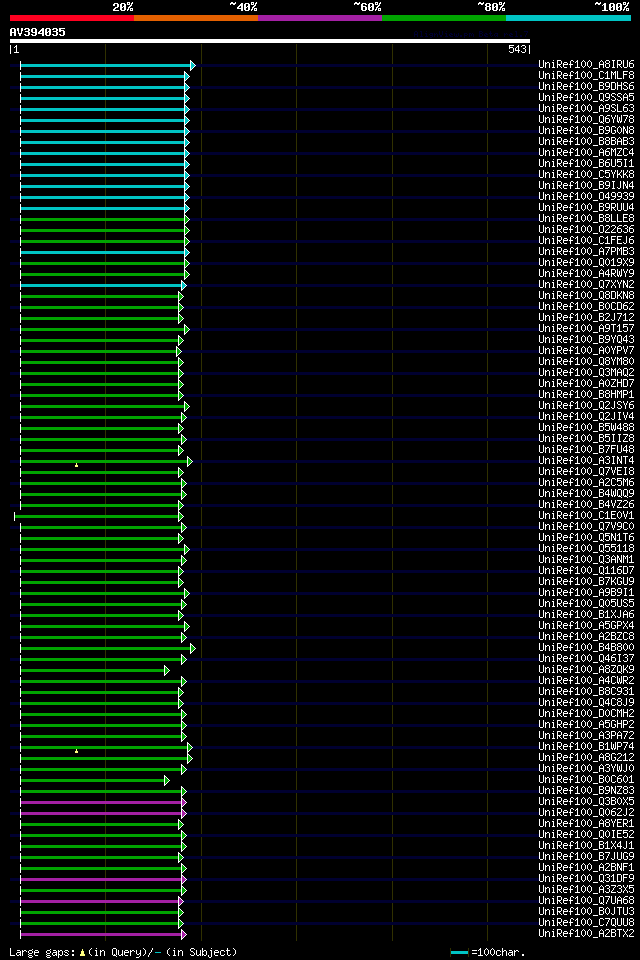The width and height of the screenshot is (640, 960).
Task: Select the UniRef100_A3INT4 label
Action: 586,460
